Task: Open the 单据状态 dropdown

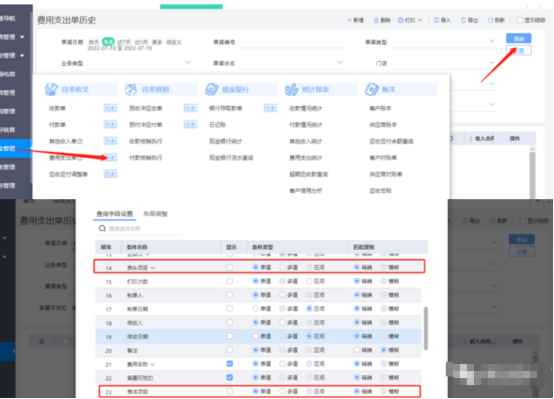Action: click(340, 62)
